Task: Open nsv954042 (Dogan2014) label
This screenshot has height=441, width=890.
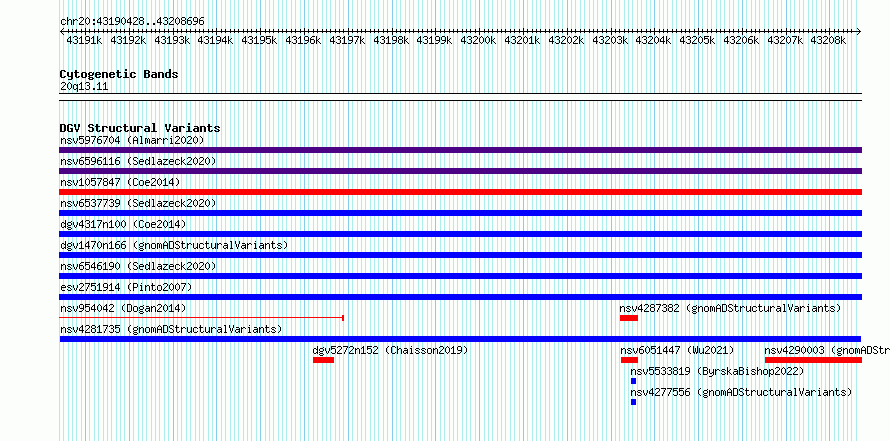Action: 123,308
